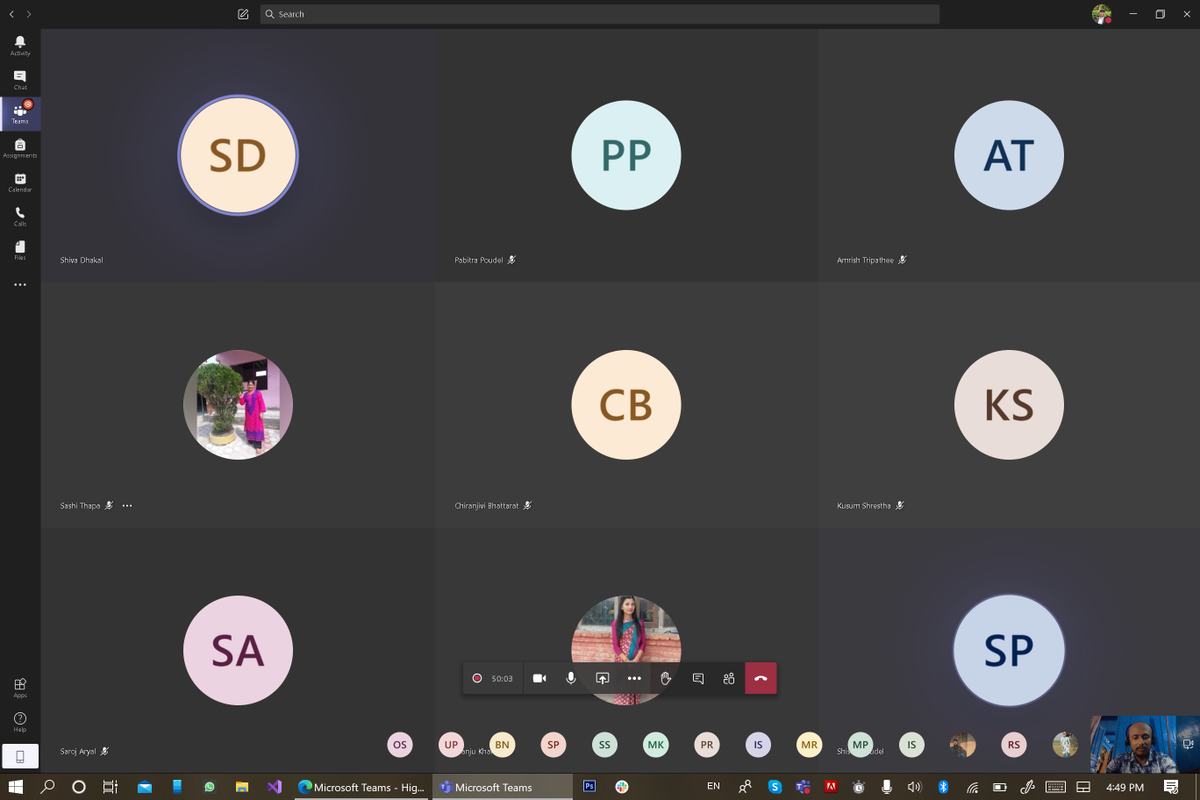Go back using the back arrow
1200x800 pixels.
tap(12, 14)
